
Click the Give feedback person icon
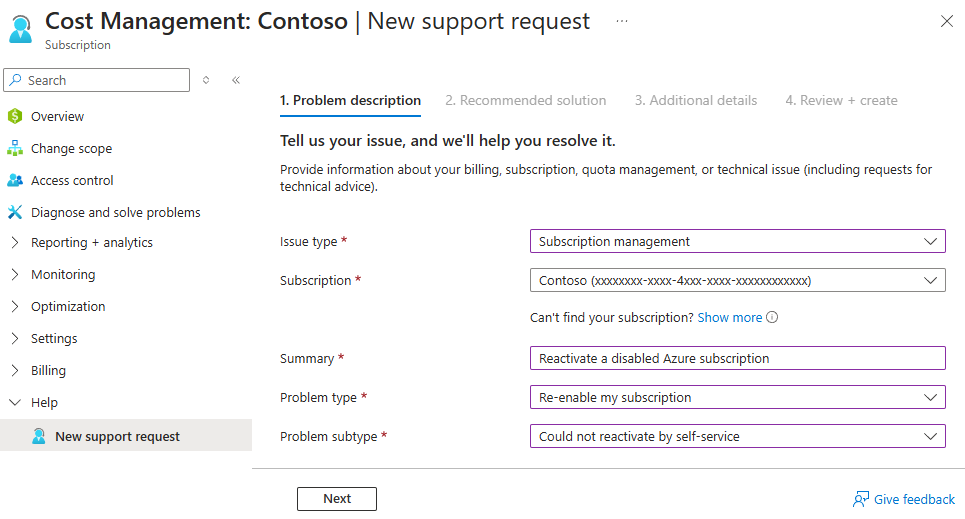tap(860, 499)
